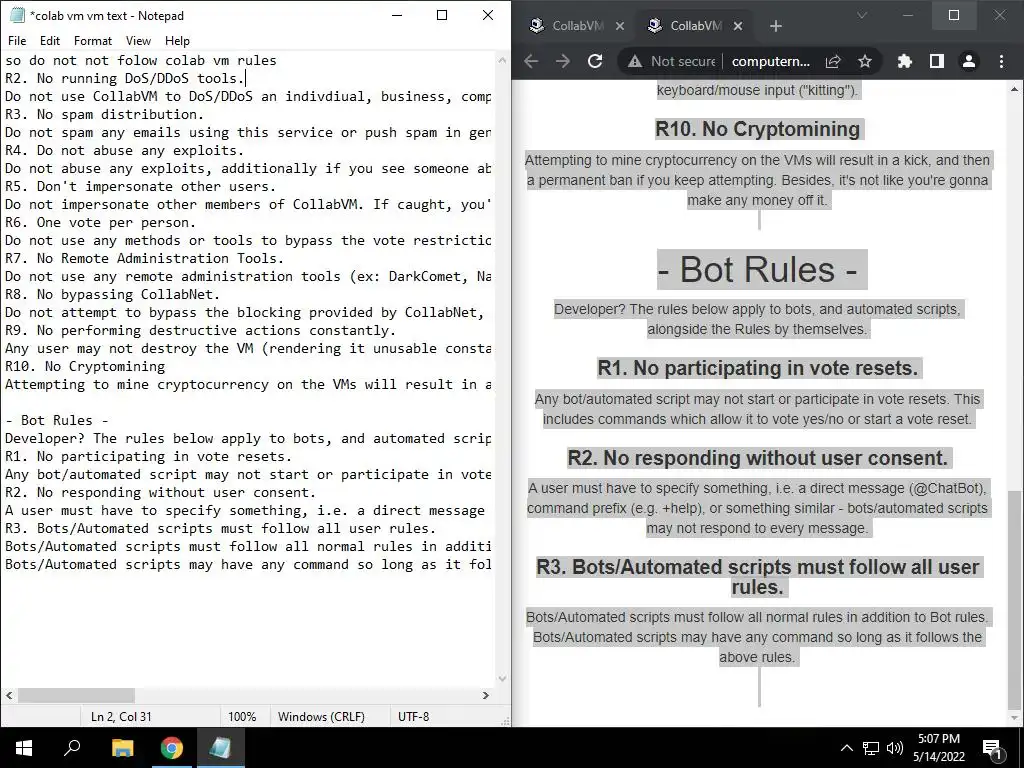1024x768 pixels.
Task: Click 'Windows (CRLF)' in Notepad status bar
Action: (321, 716)
